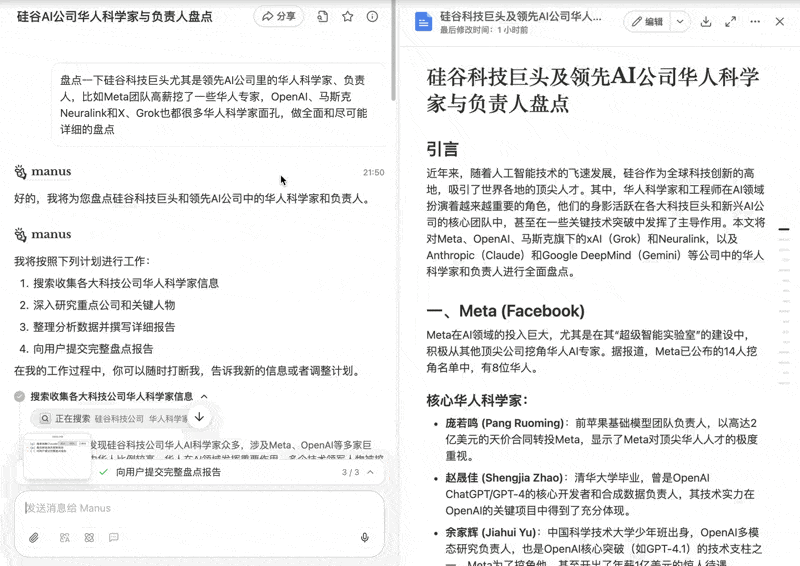Click the conversation title 硅谷AI公司华人科学家与负责人盘点

click(x=114, y=16)
